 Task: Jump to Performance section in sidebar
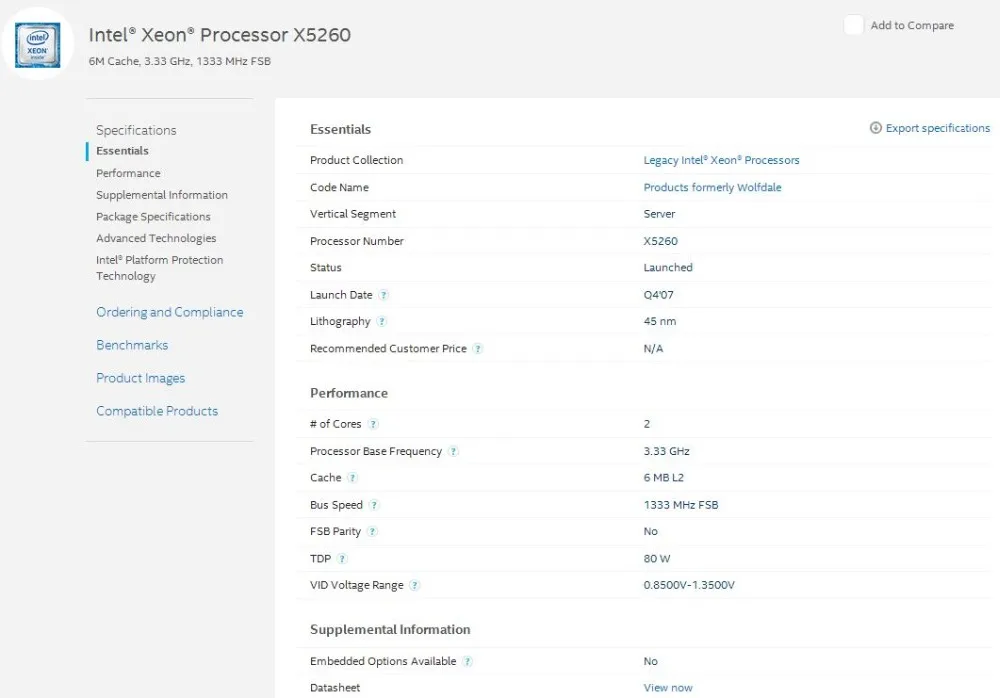128,173
